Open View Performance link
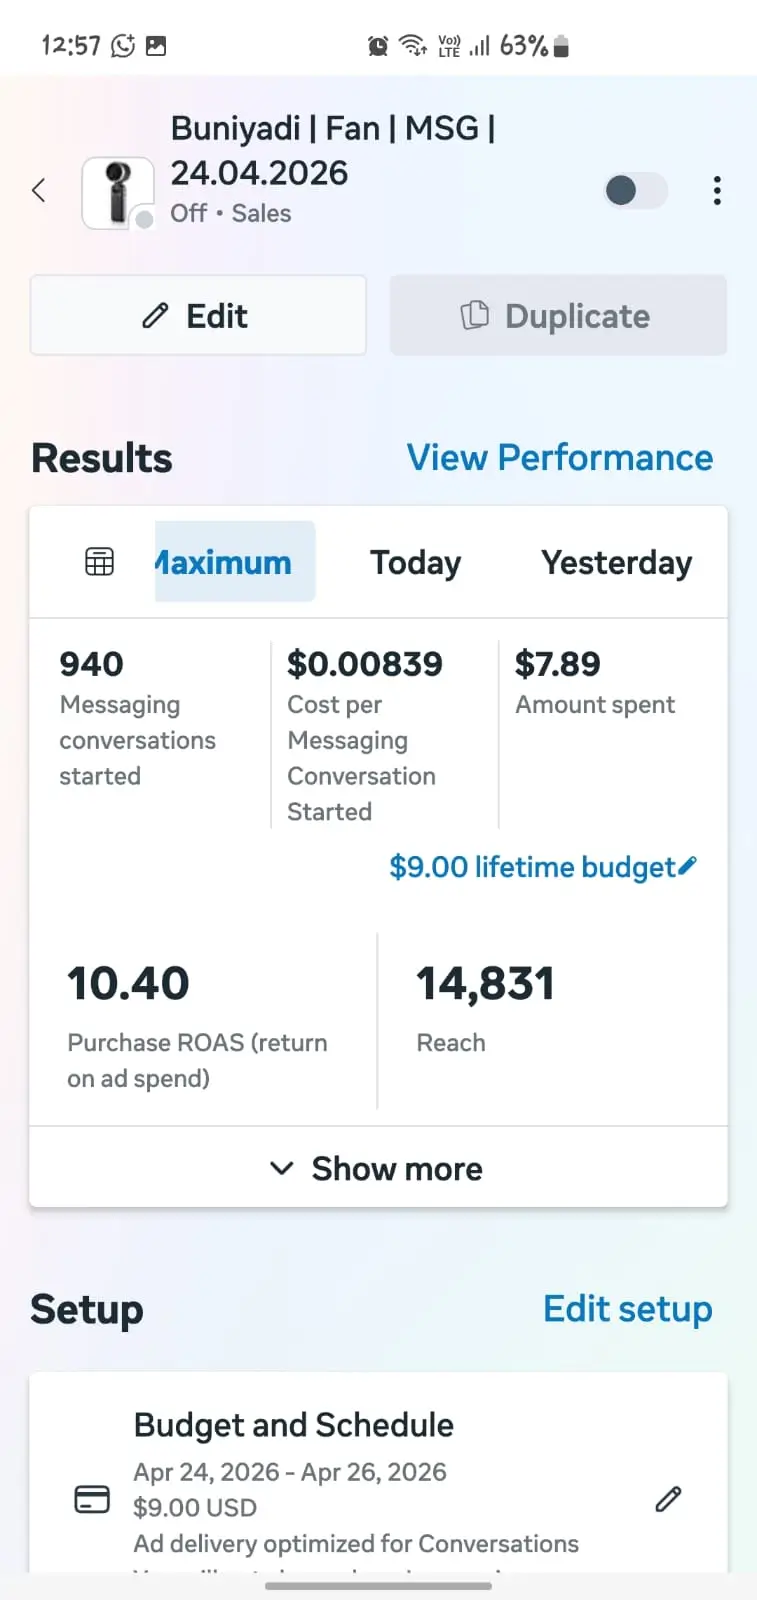Screen dimensions: 757x1600 click(560, 458)
